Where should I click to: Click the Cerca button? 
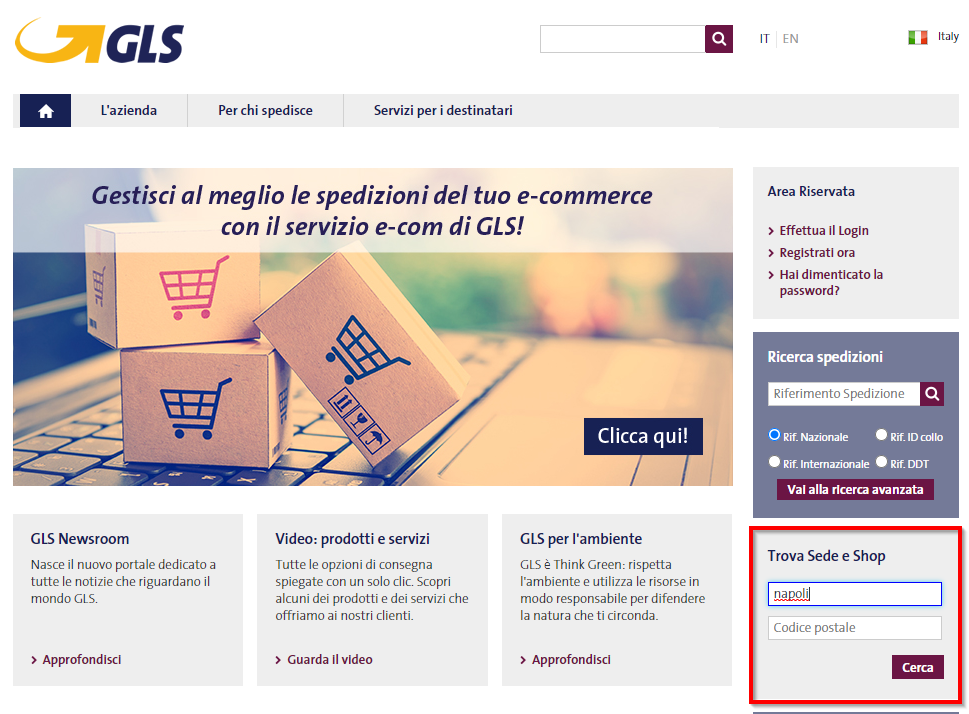[918, 667]
